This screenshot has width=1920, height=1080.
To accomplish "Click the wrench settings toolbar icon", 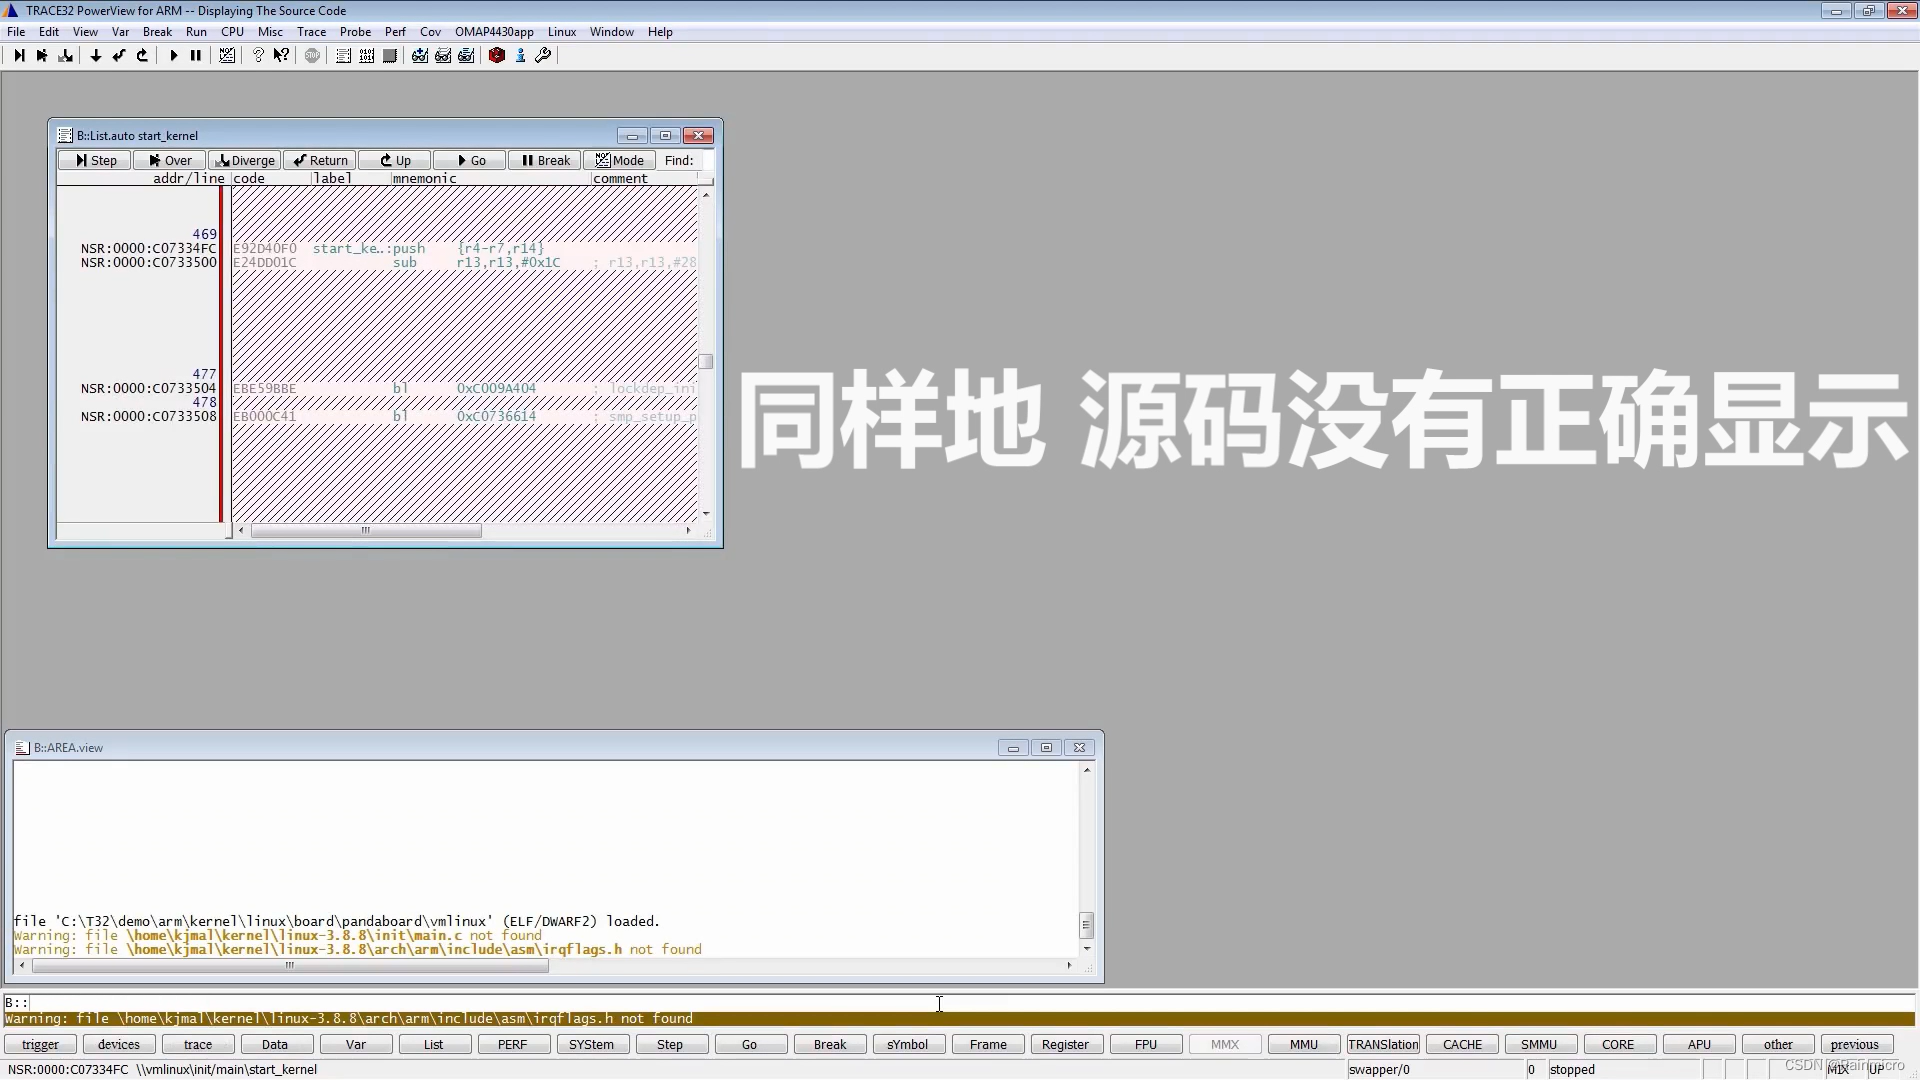I will pos(543,56).
